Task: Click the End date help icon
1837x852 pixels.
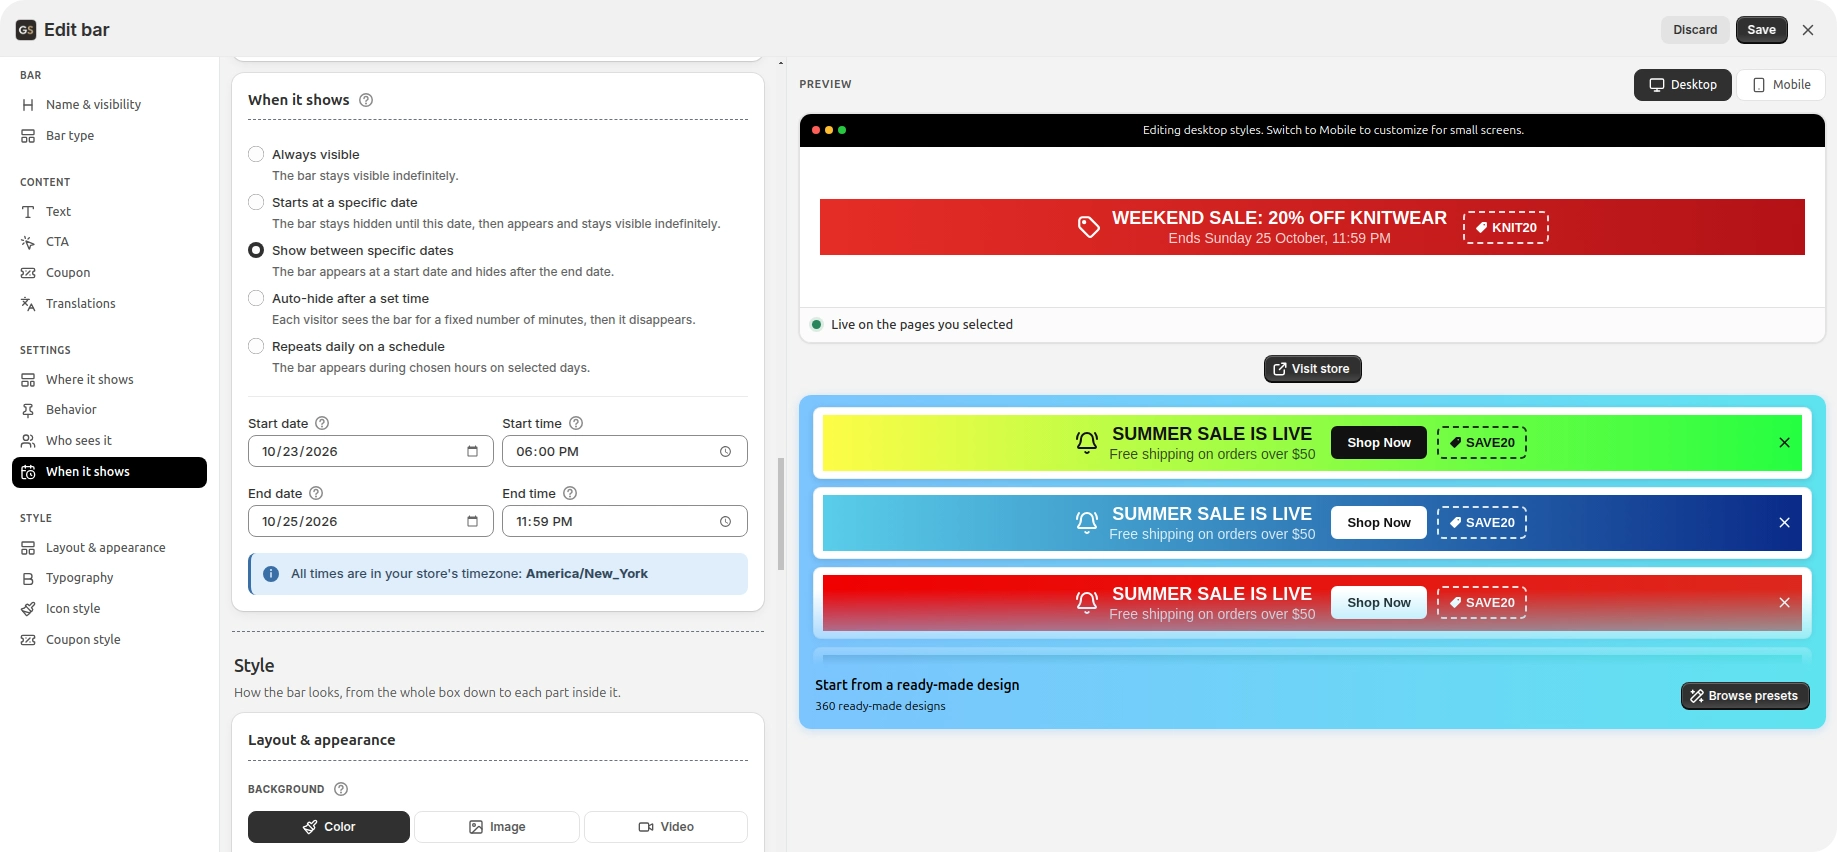Action: (316, 493)
